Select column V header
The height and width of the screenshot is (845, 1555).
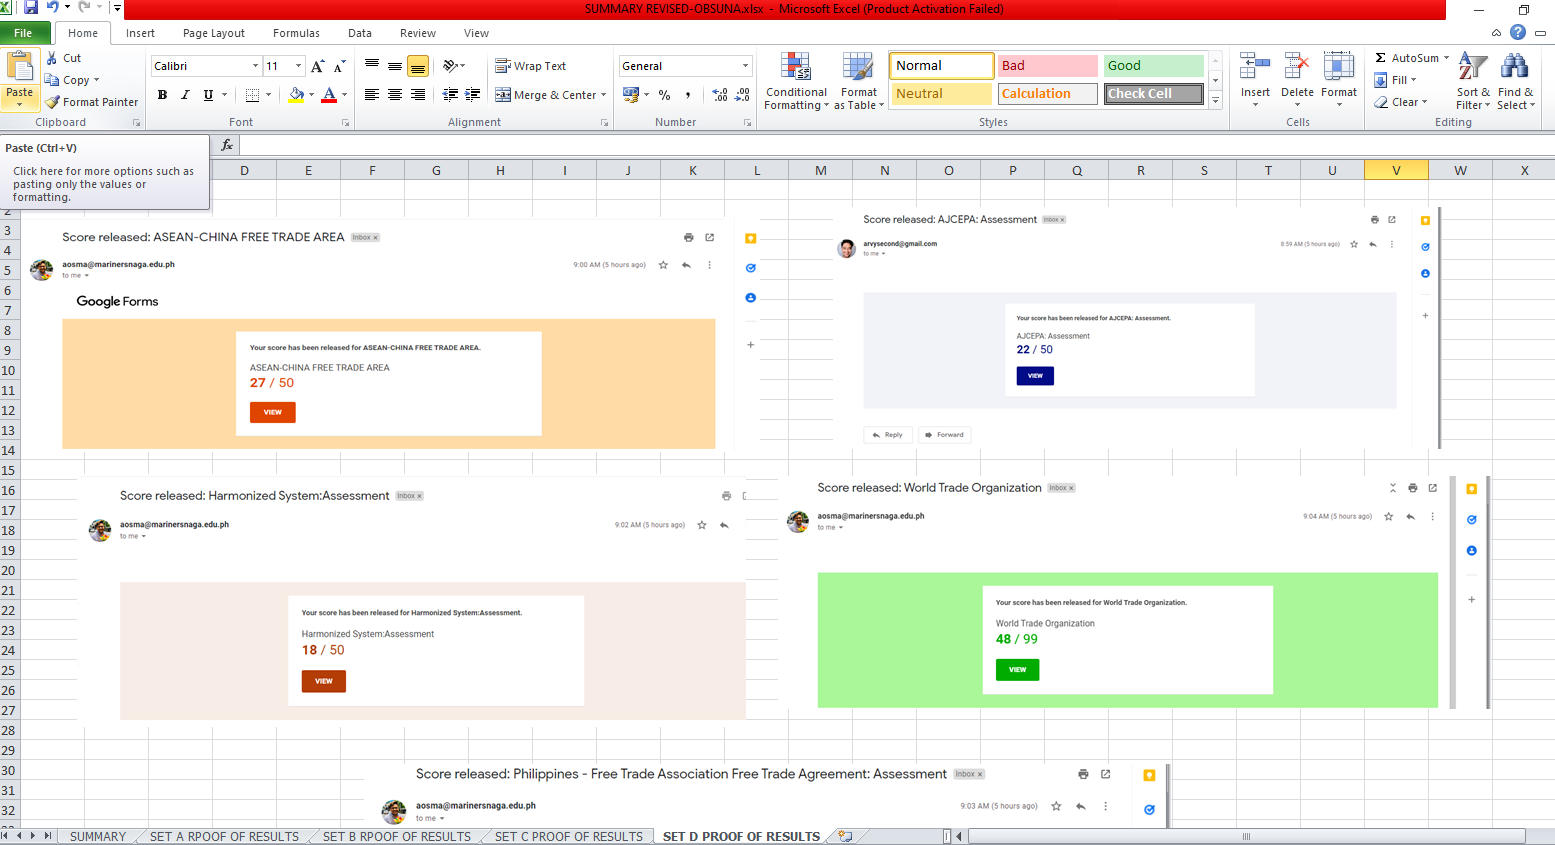[x=1396, y=170]
